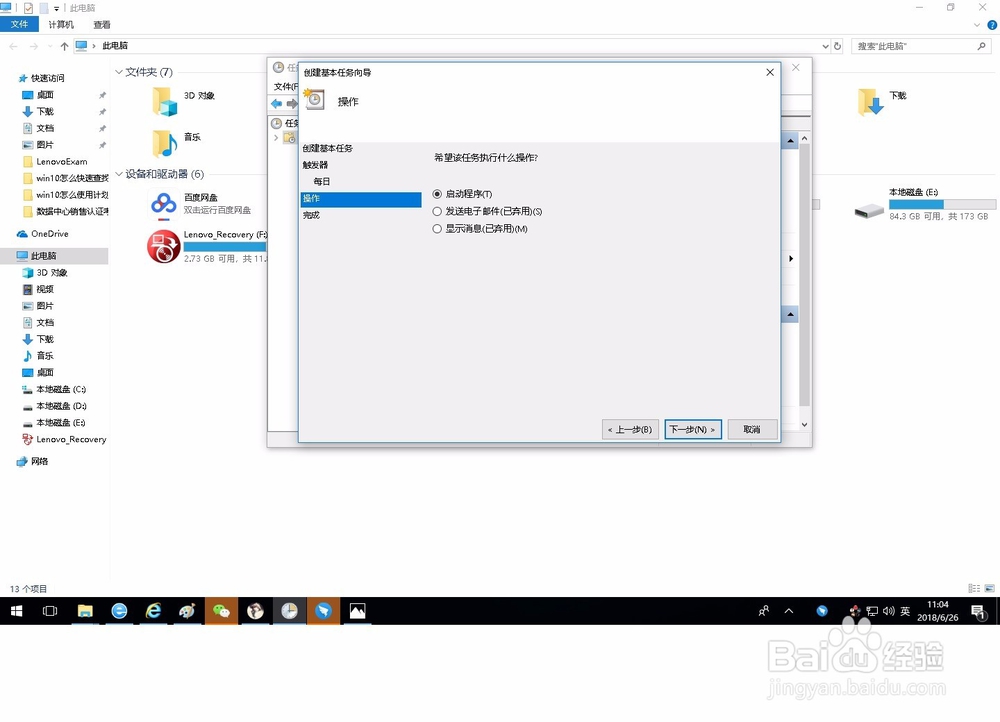Open Internet Explorer from taskbar
Image resolution: width=1000 pixels, height=722 pixels.
point(153,611)
